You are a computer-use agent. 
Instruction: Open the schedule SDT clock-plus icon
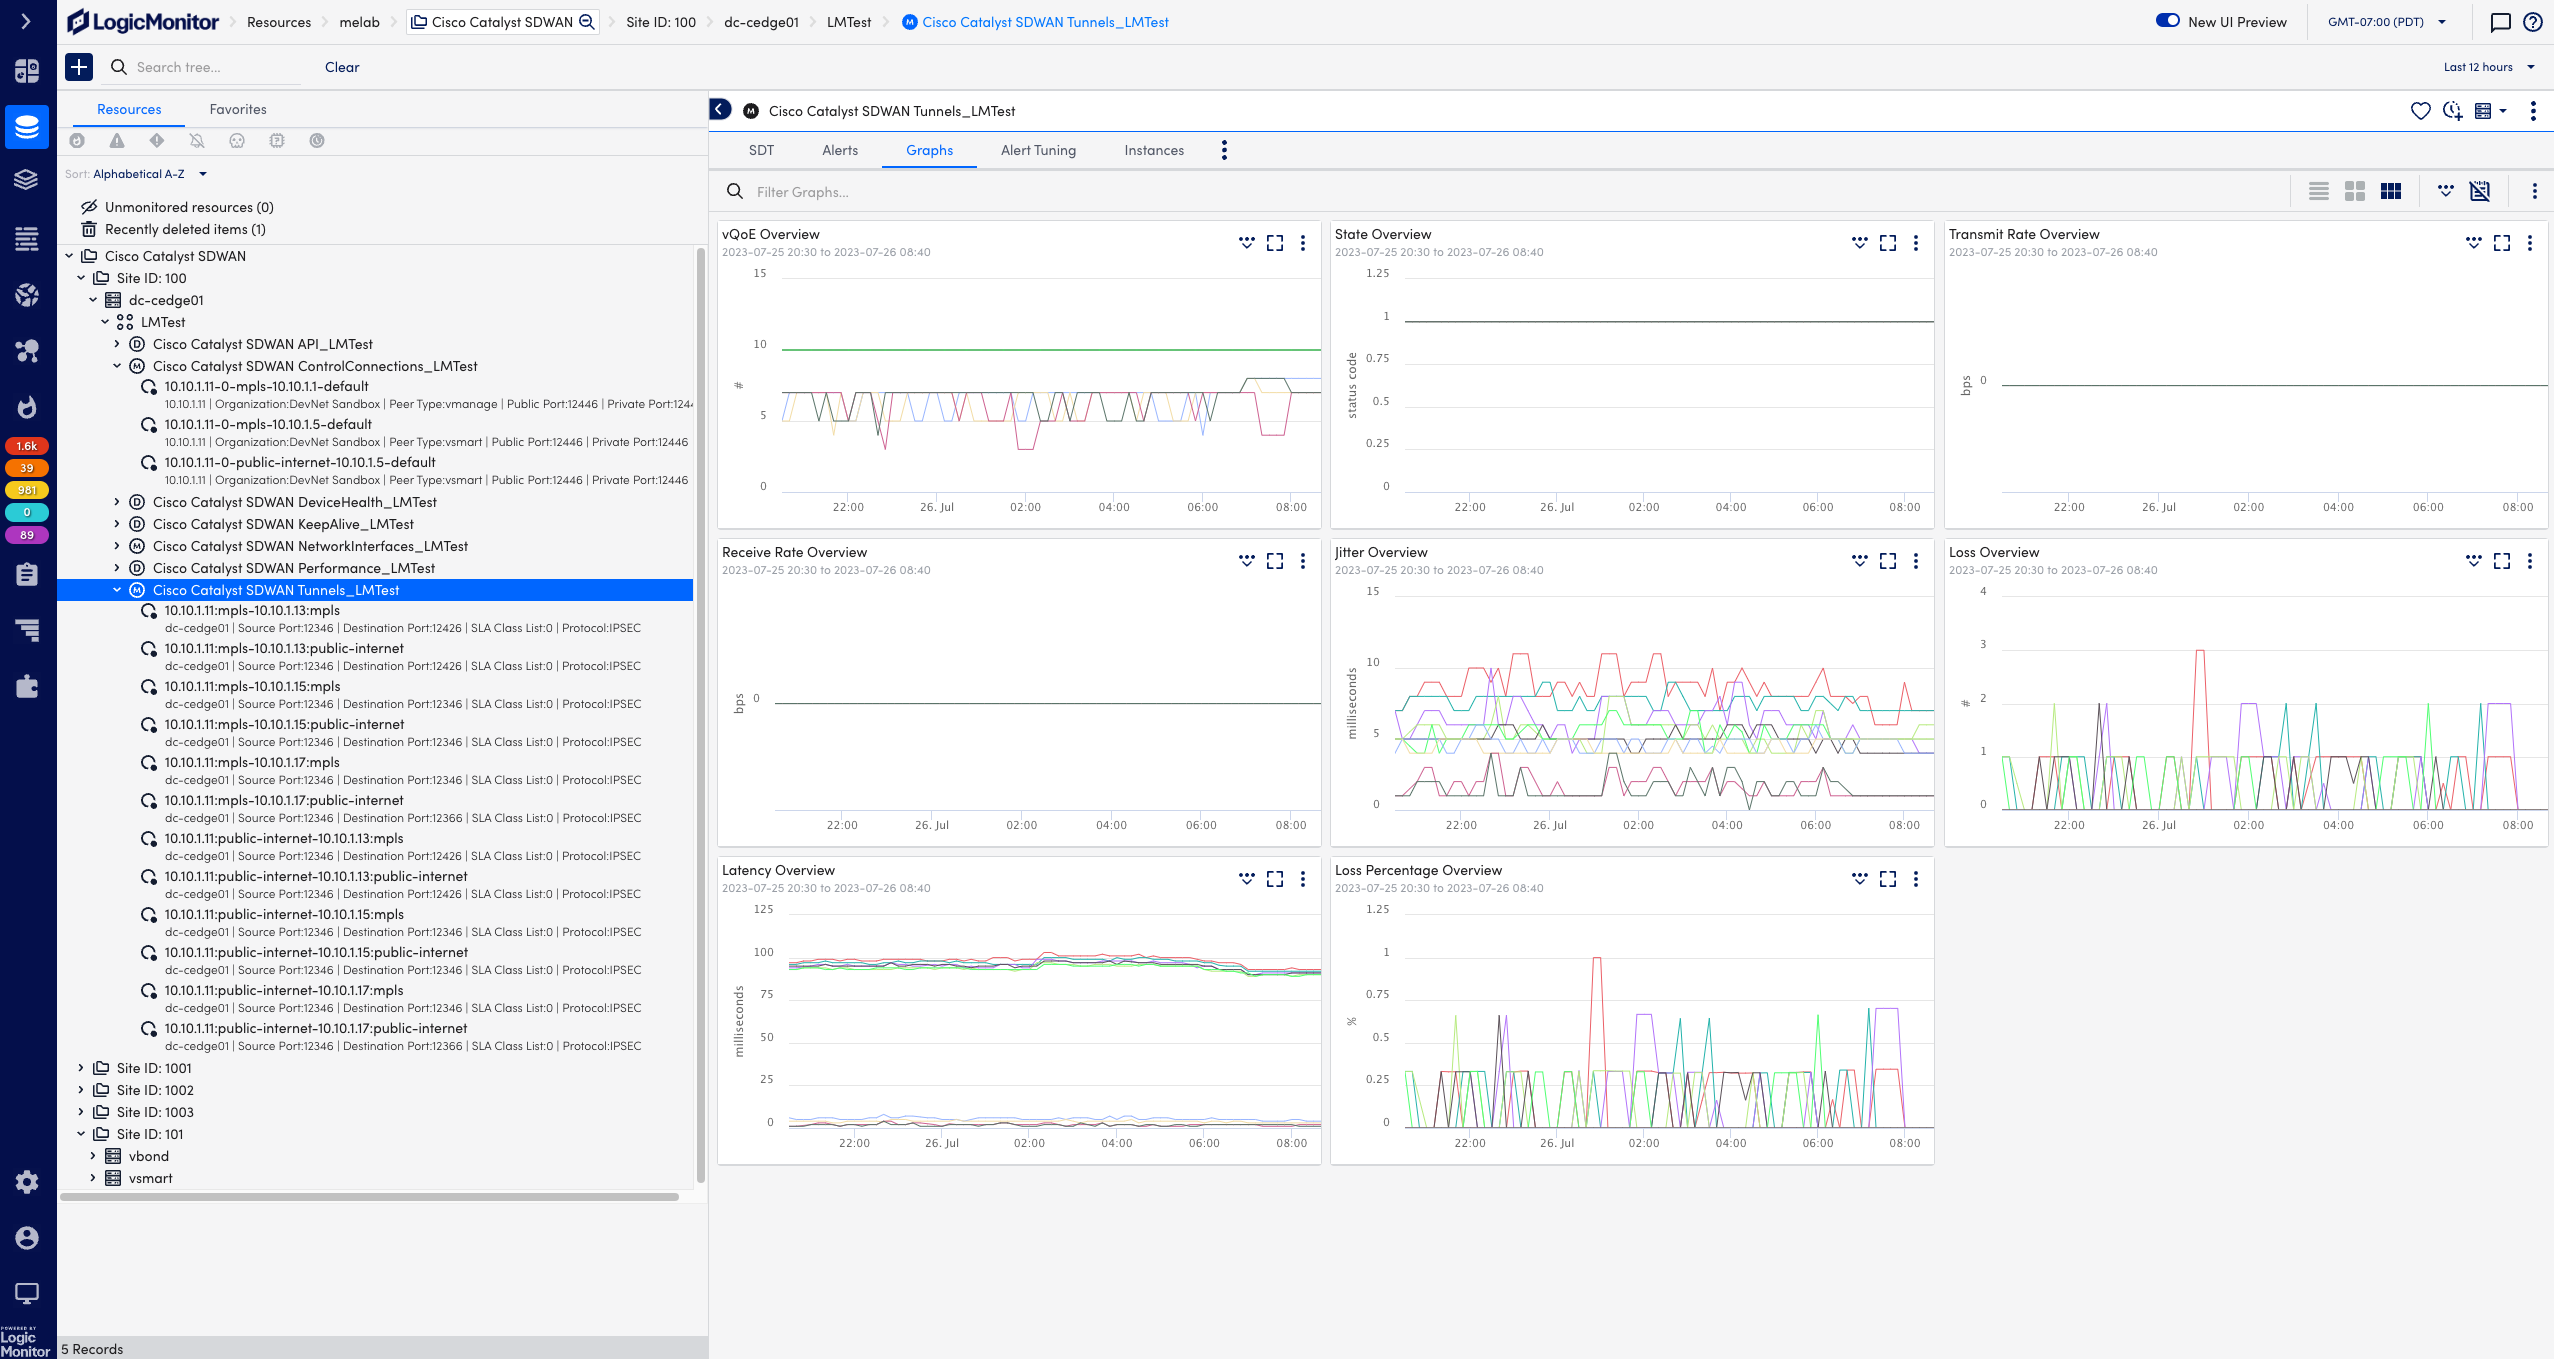point(2453,111)
